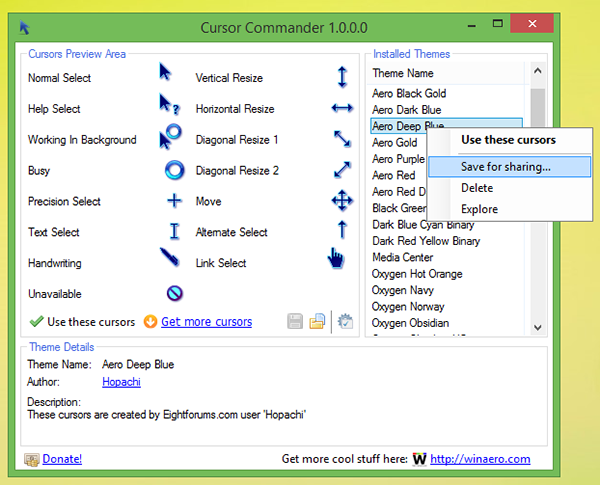The image size is (600, 485).
Task: Select the Aero Red theme
Action: (393, 175)
